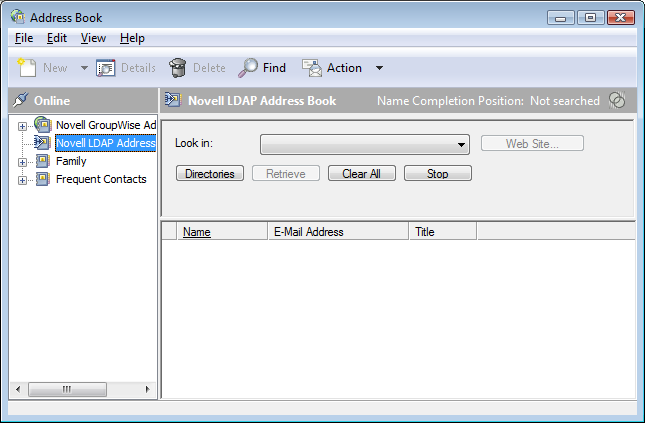Select Novell GroupWise Ad tree item
This screenshot has height=423, width=645.
coord(106,125)
